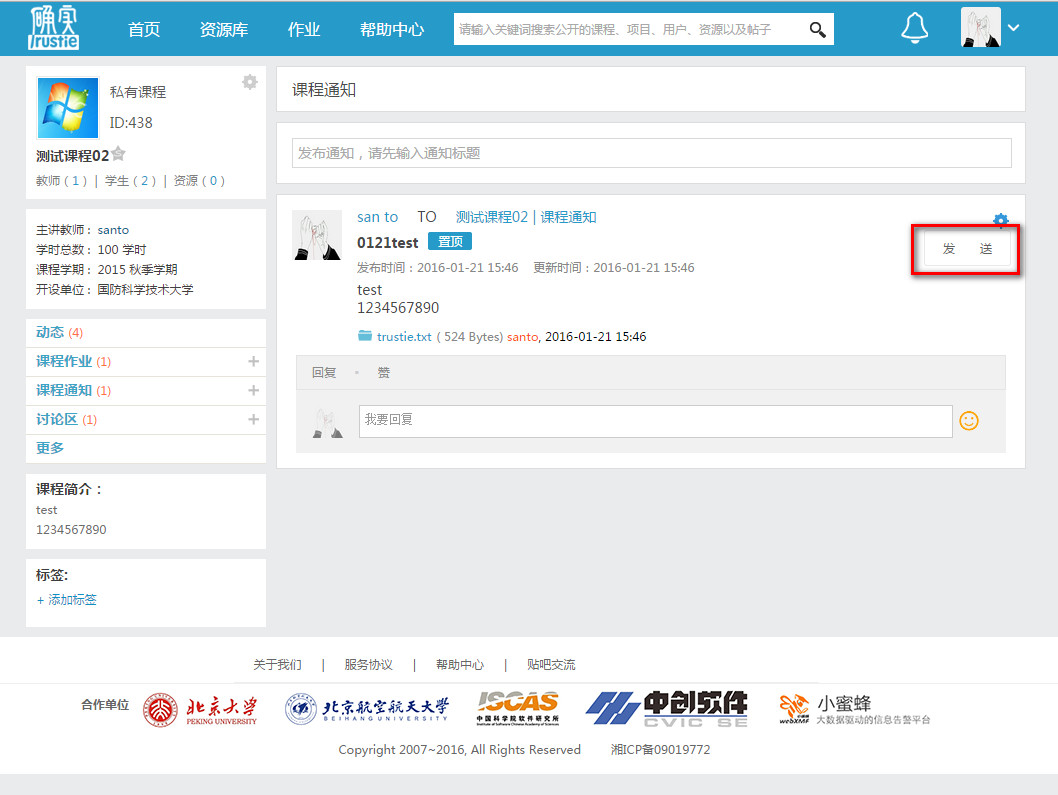This screenshot has height=795, width=1058.
Task: Open the san to author link
Action: [x=377, y=217]
